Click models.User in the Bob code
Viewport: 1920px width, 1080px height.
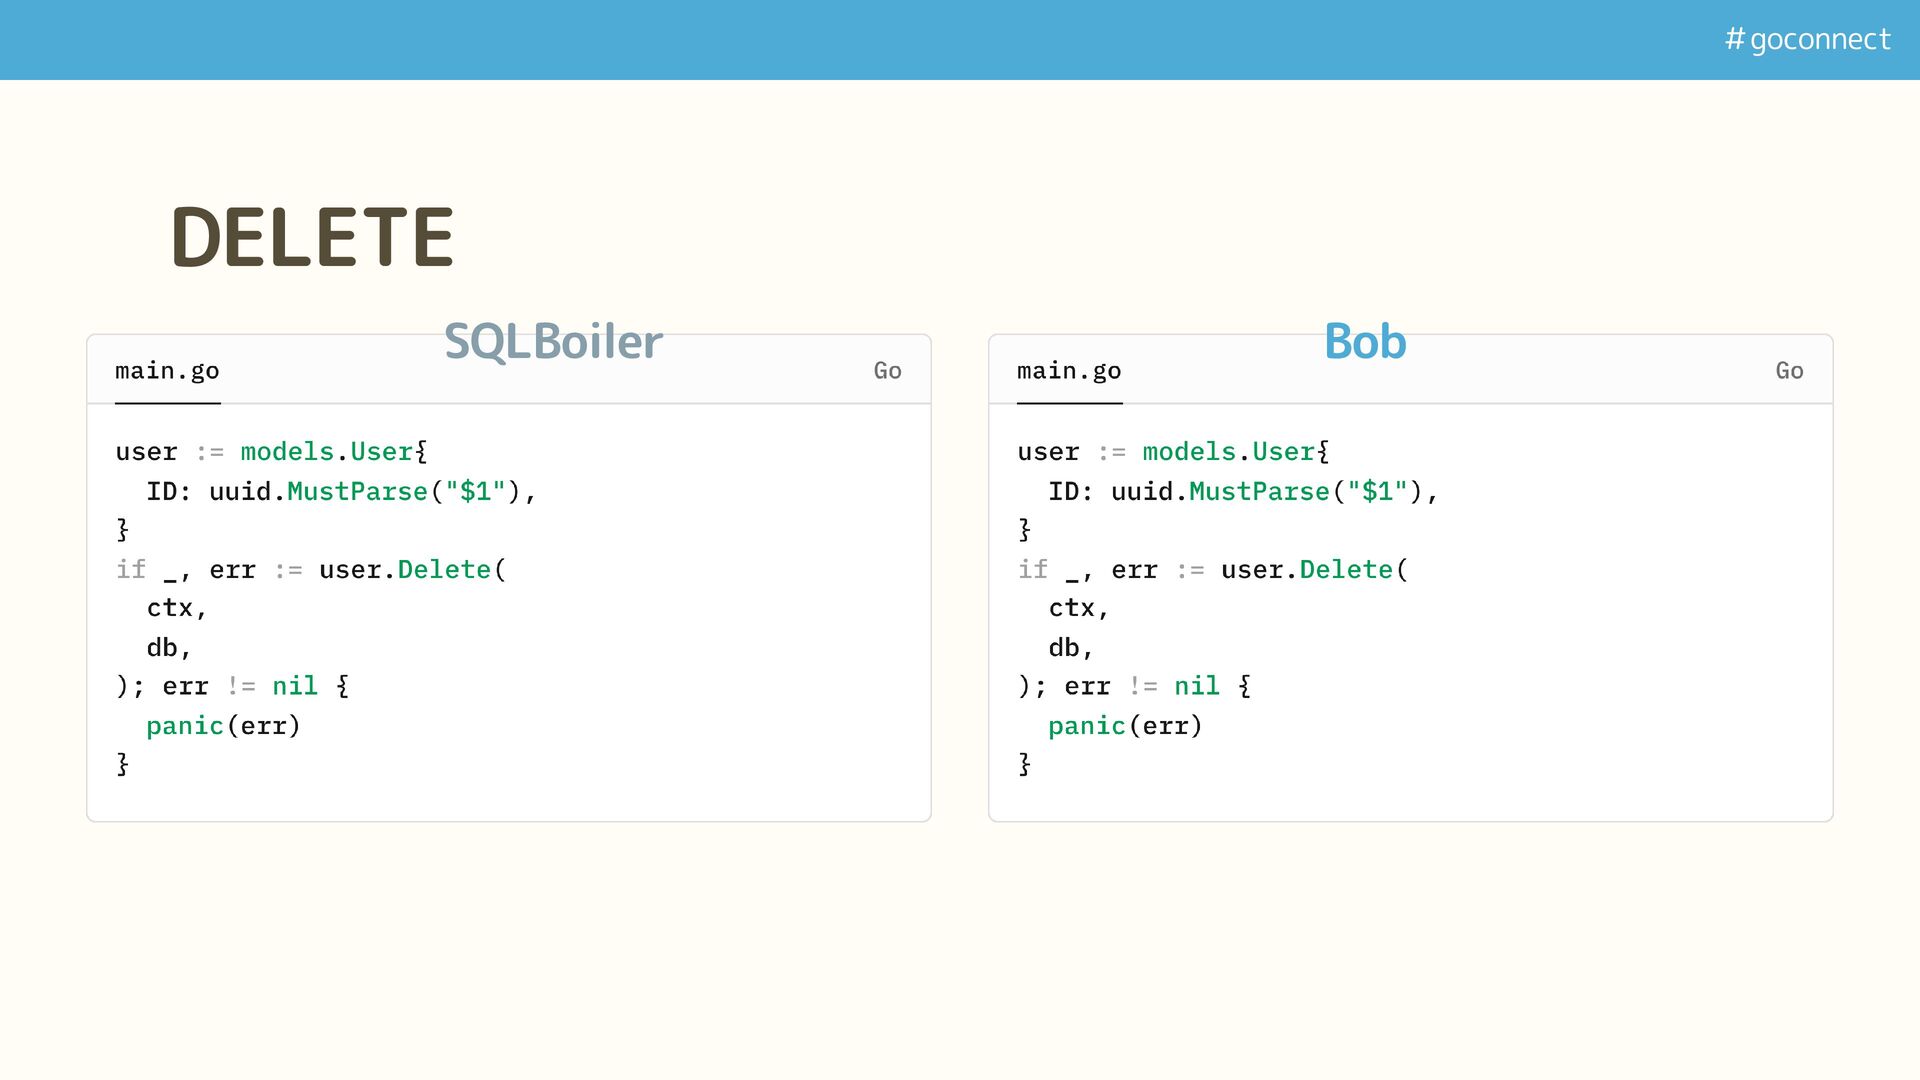(x=1229, y=452)
